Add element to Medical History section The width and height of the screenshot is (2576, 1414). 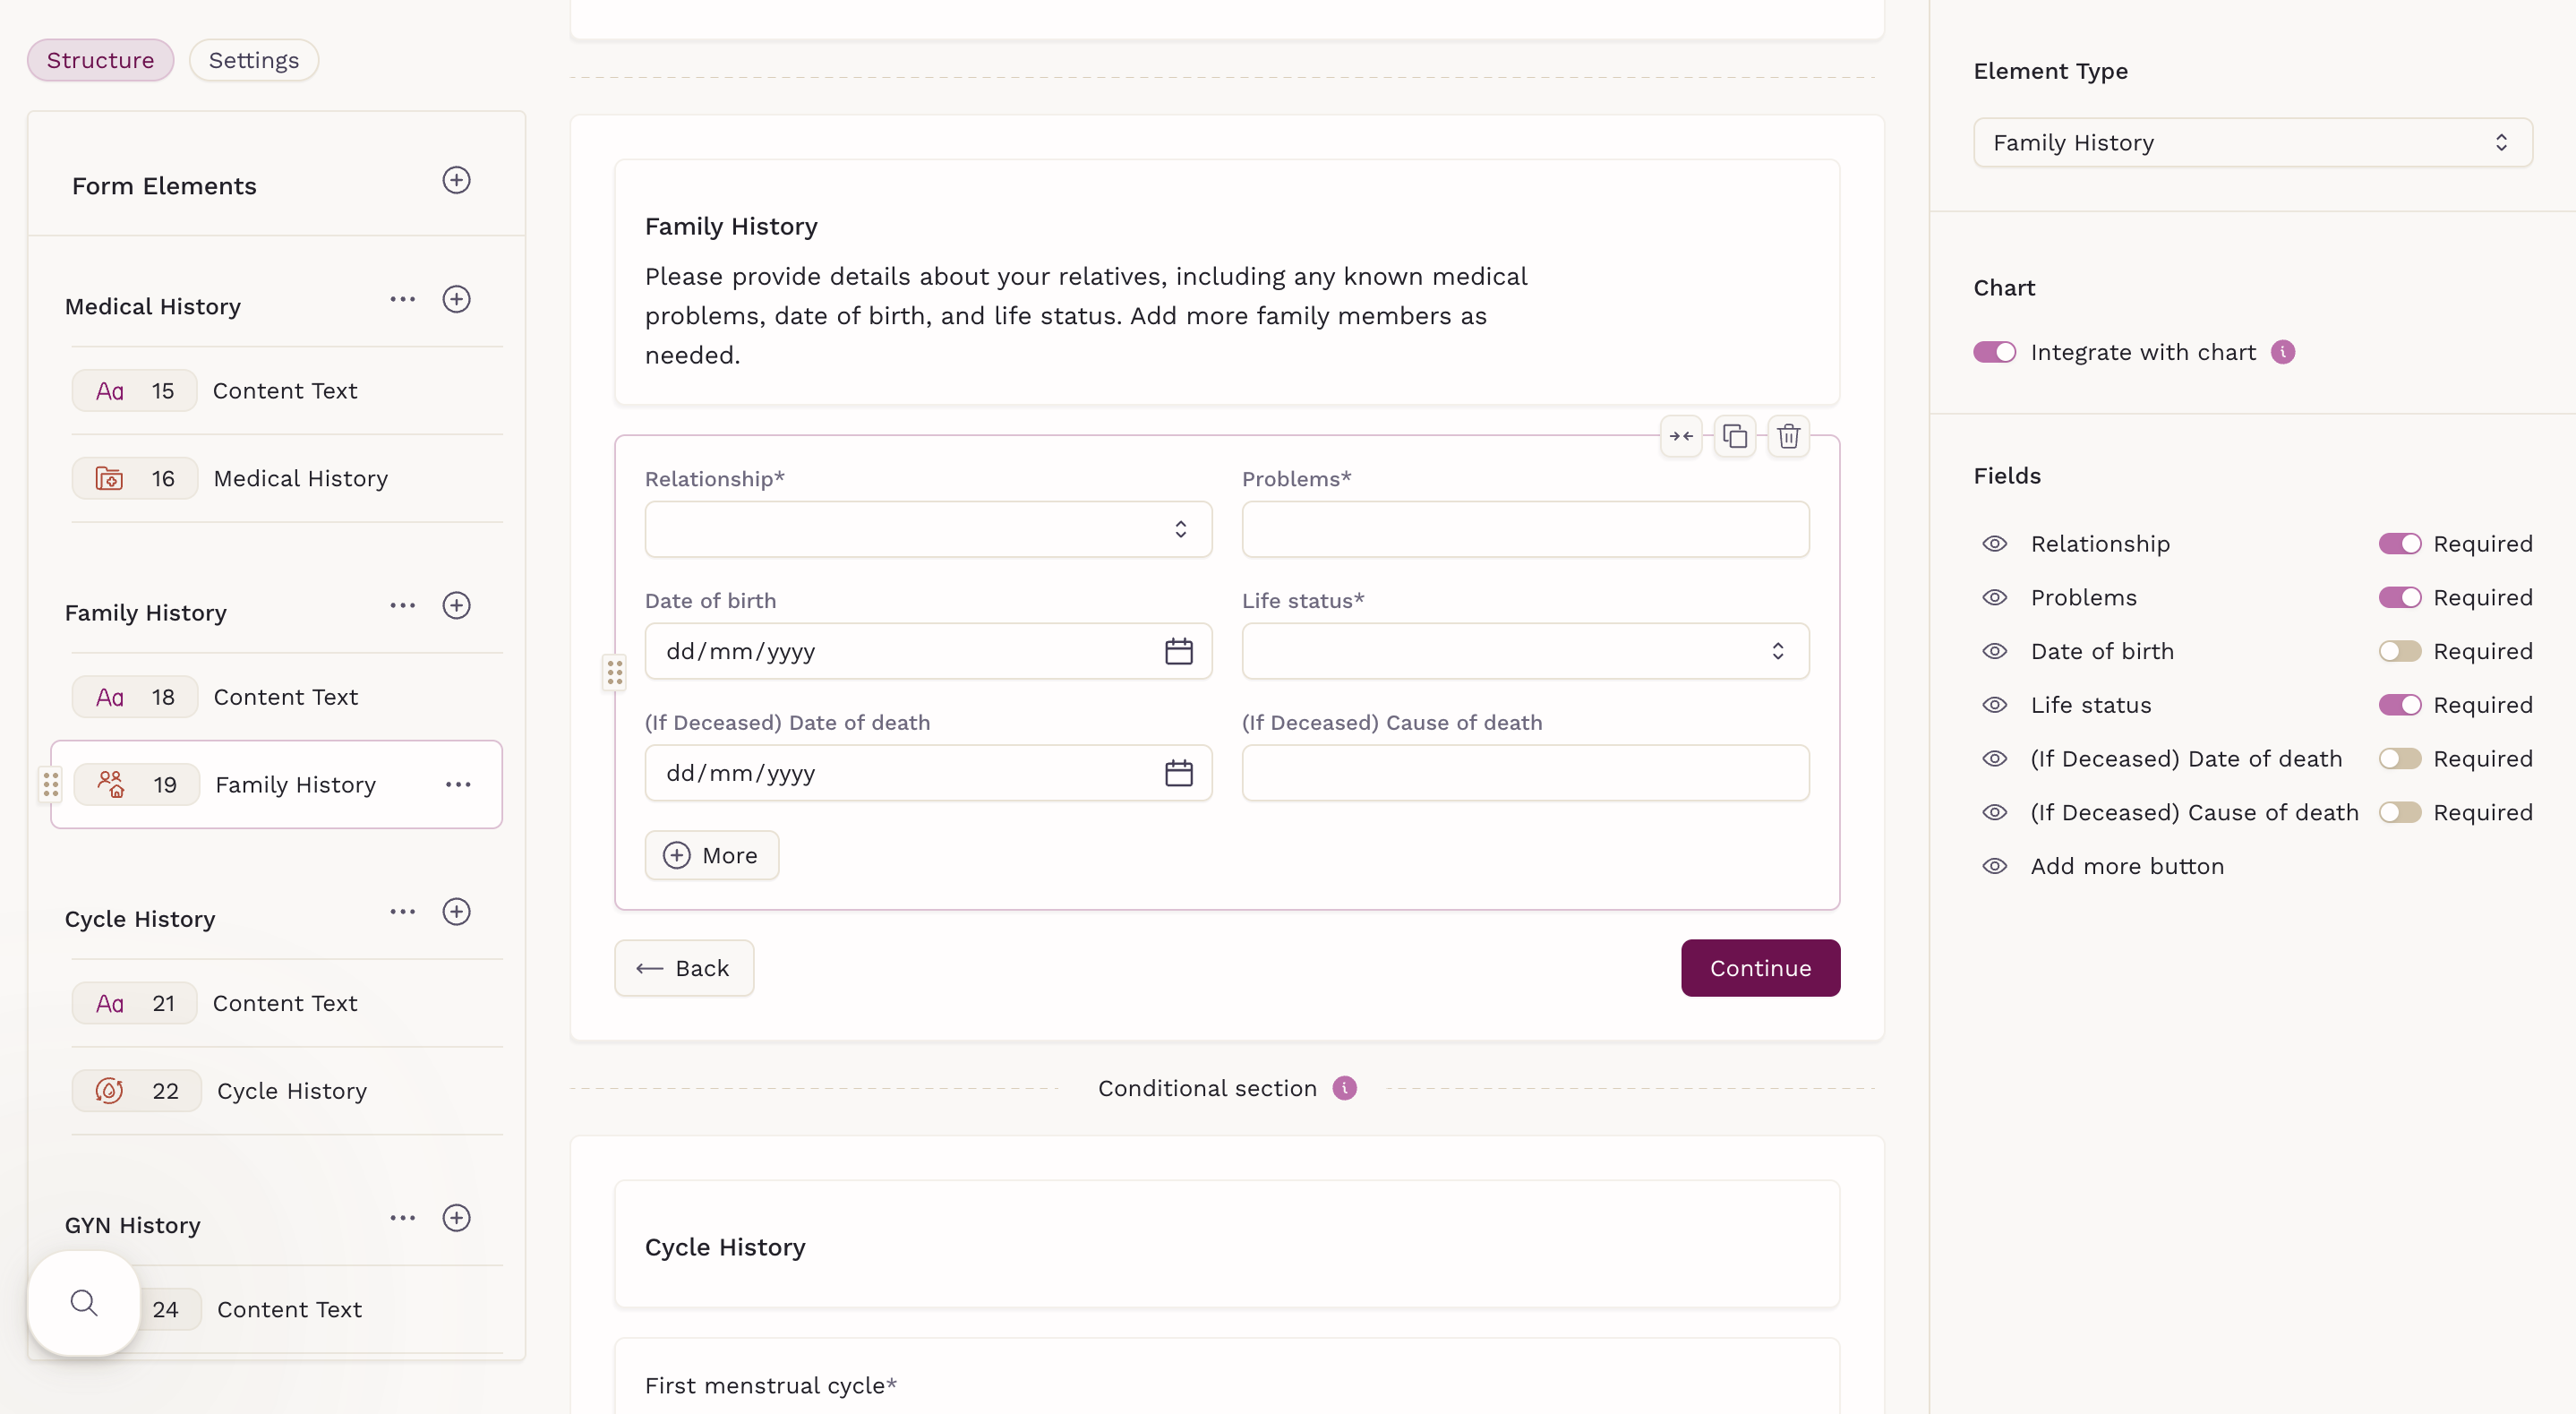pyautogui.click(x=456, y=299)
